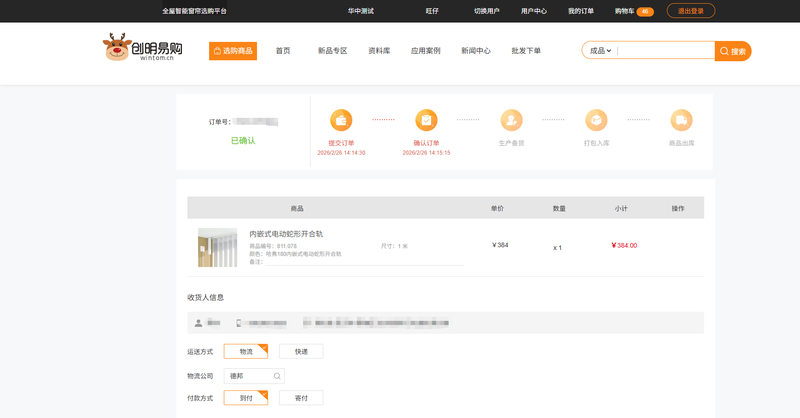
Task: Click the 全屋智能窗帘选购平台 text
Action: pos(194,11)
